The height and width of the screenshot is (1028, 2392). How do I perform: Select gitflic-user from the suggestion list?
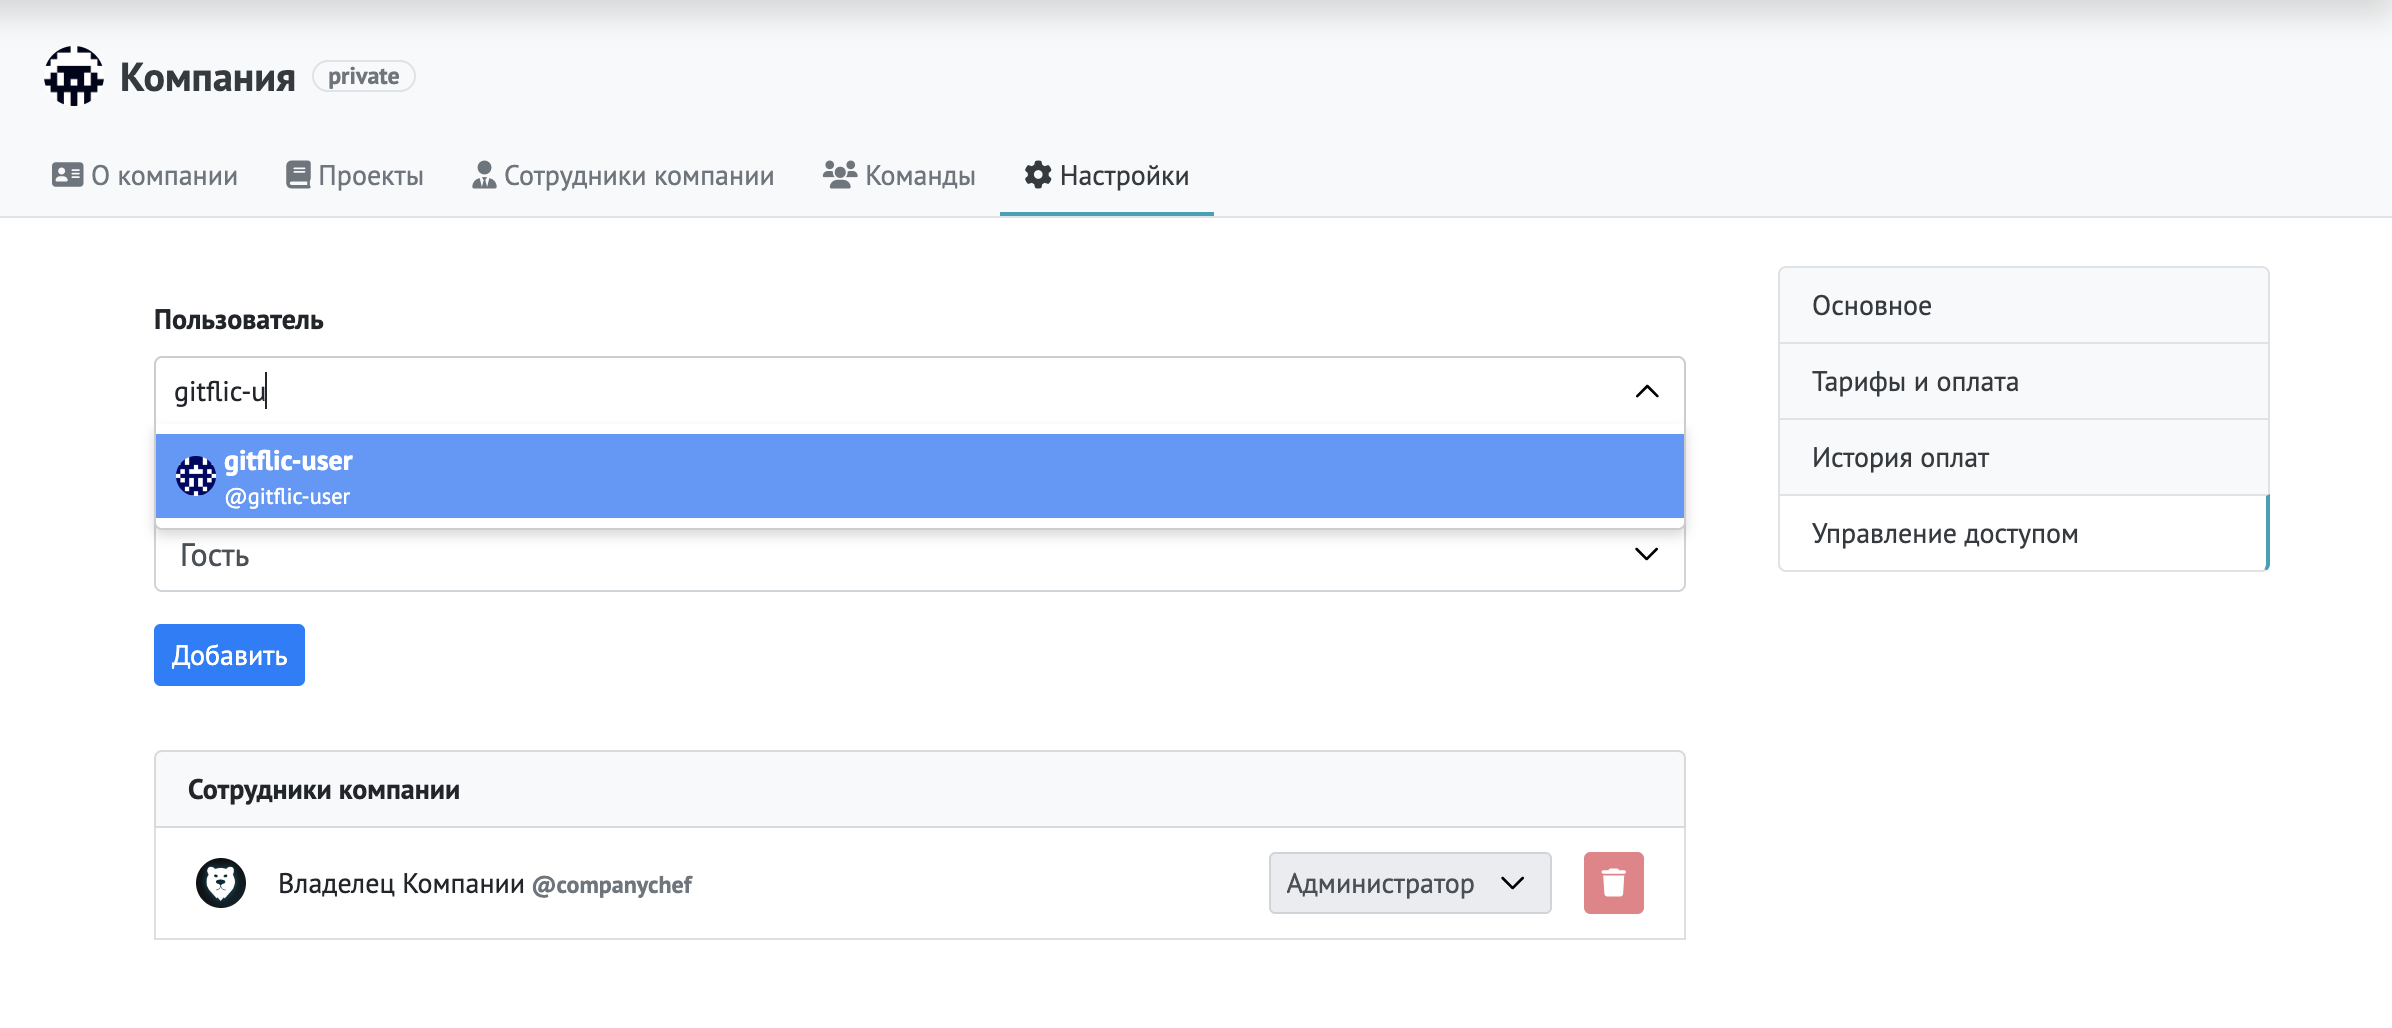coord(920,476)
